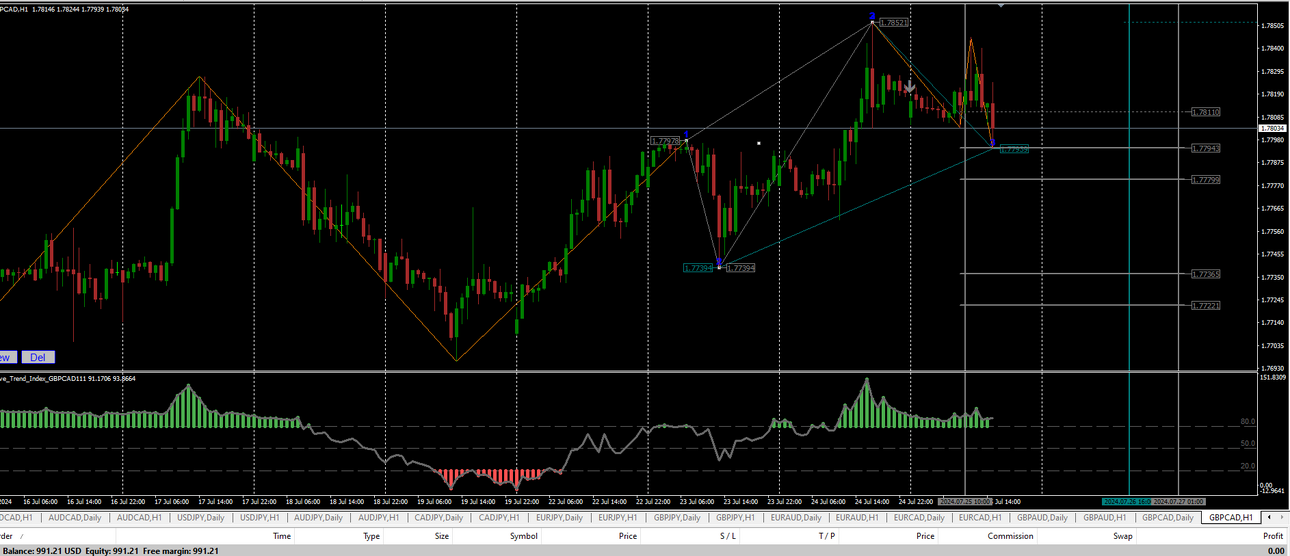Go to the CADJPY,H1 chart tab

[499, 518]
